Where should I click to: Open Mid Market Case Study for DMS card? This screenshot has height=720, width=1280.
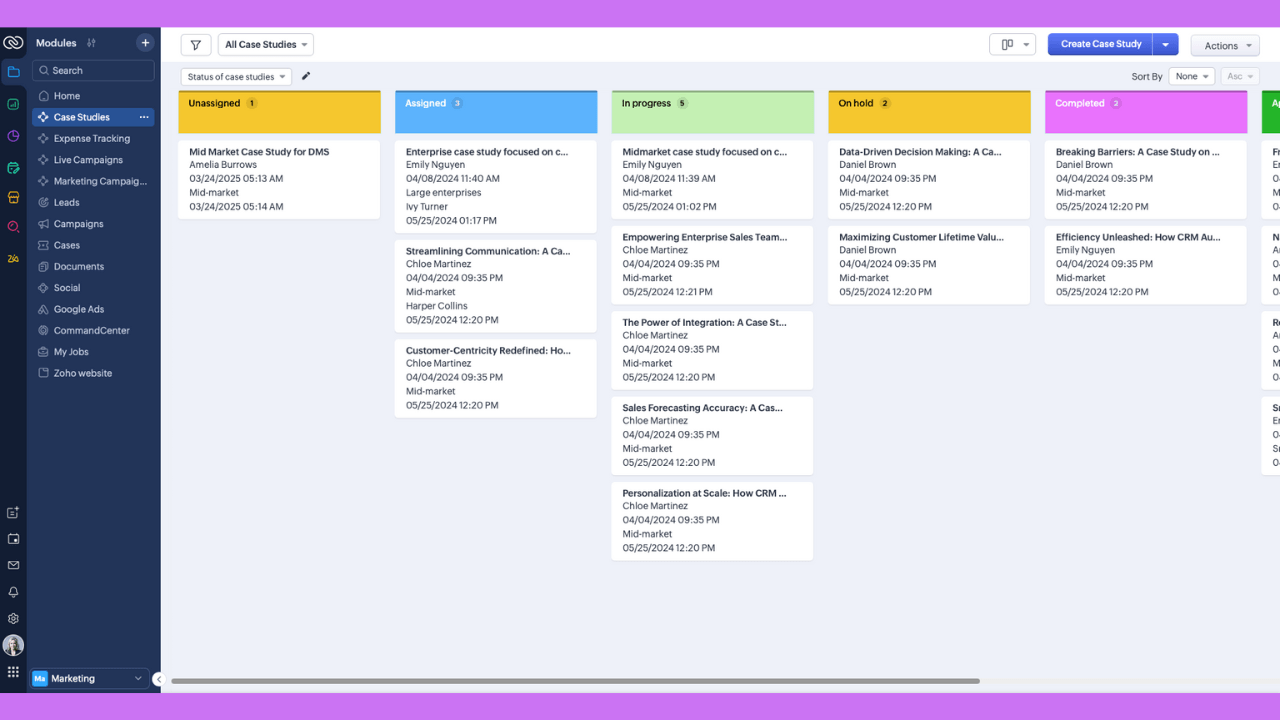pyautogui.click(x=279, y=179)
